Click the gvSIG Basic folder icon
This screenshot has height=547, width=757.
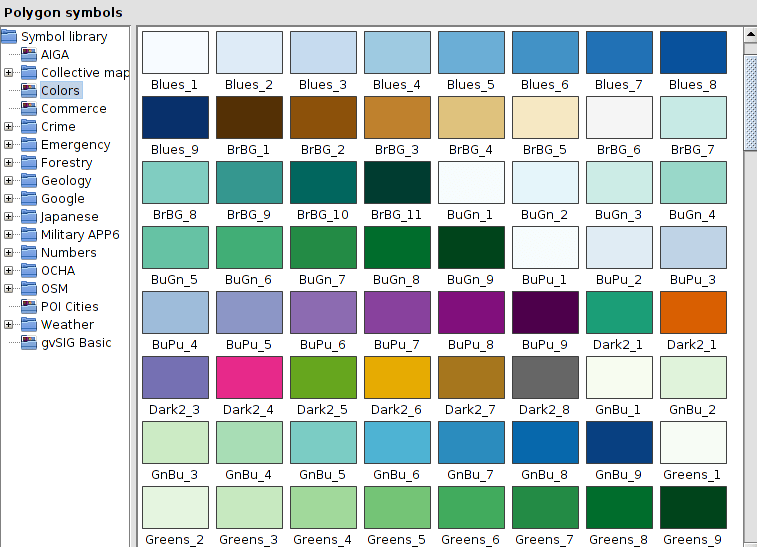pyautogui.click(x=29, y=343)
